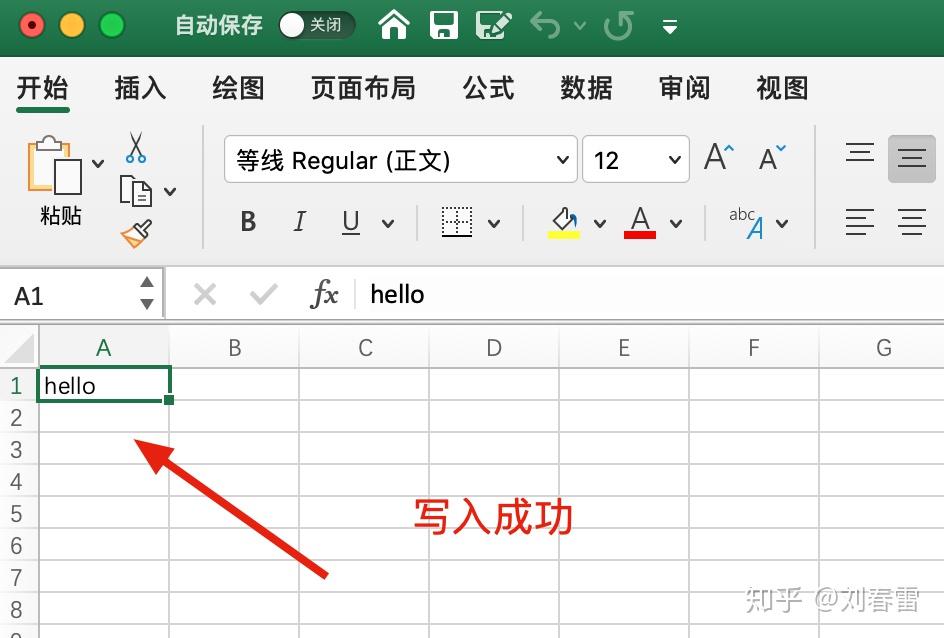This screenshot has height=638, width=944.
Task: Toggle bold formatting
Action: click(x=248, y=222)
